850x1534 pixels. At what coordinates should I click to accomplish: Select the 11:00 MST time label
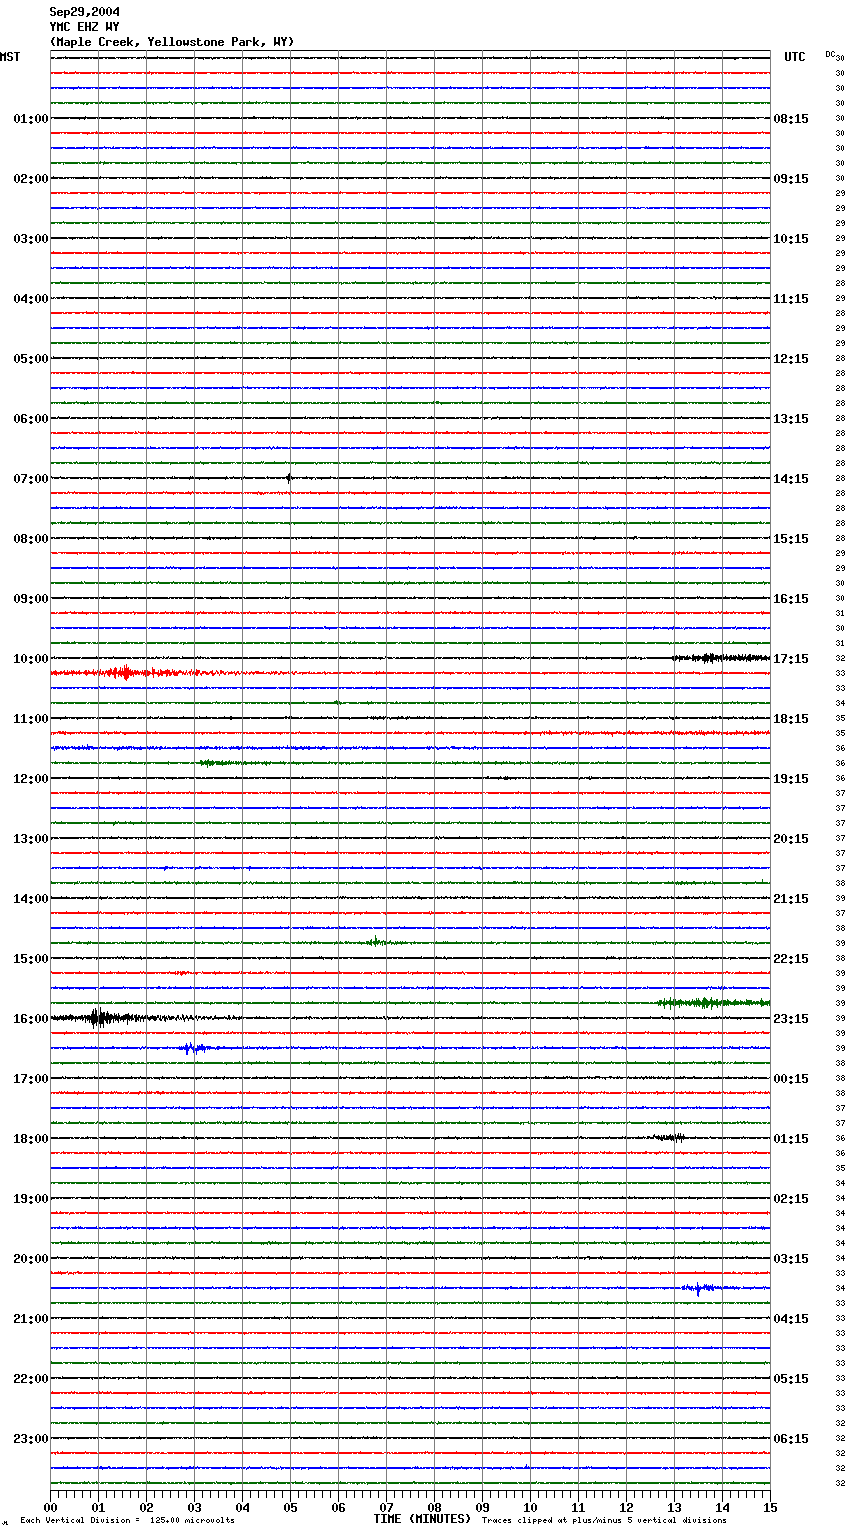31,719
